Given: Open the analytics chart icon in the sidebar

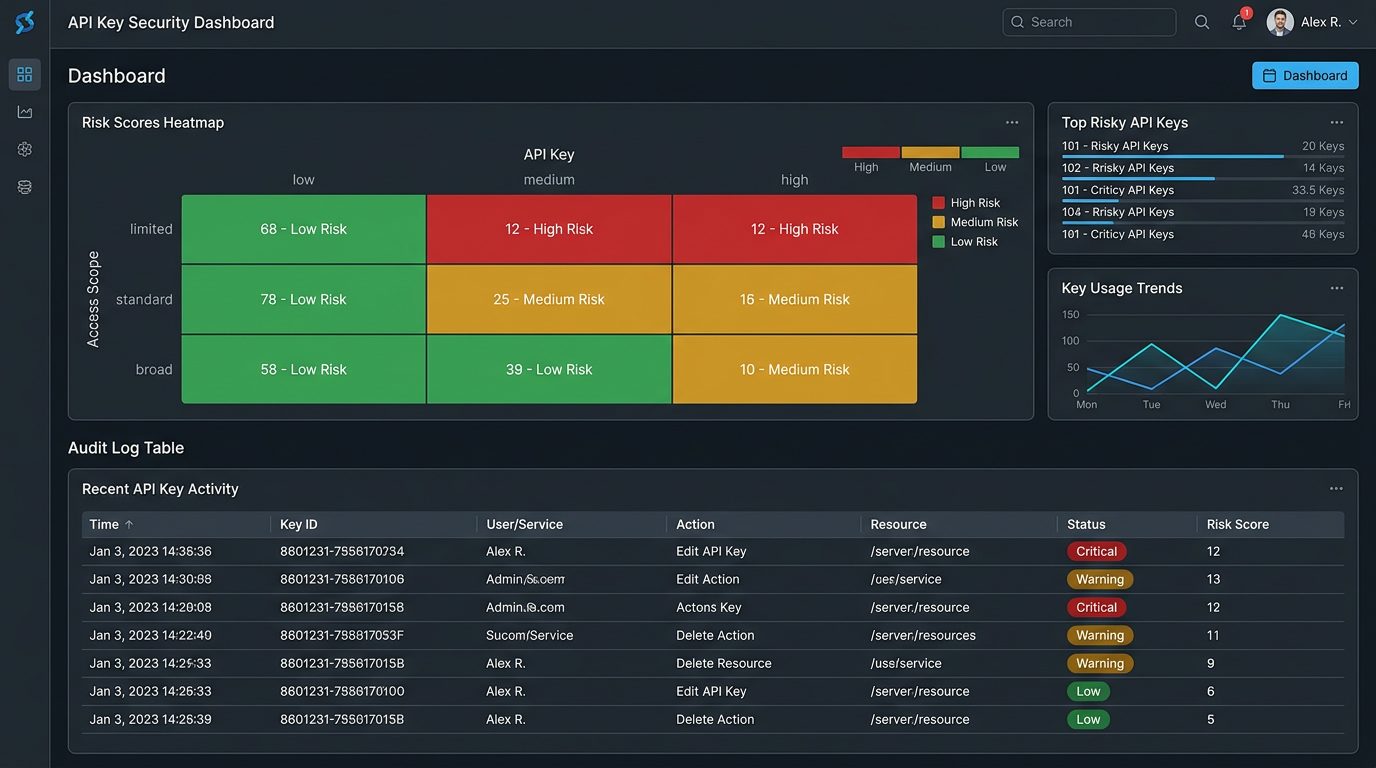Looking at the screenshot, I should pos(25,112).
